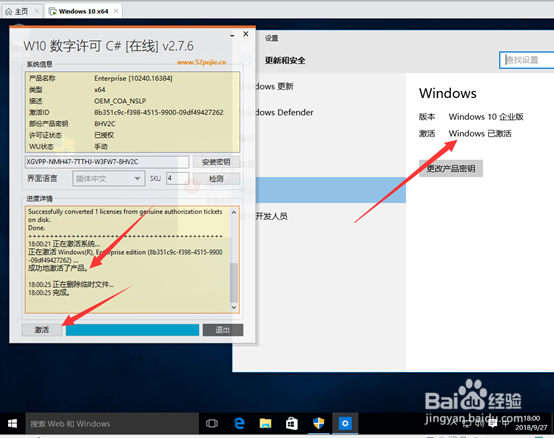Screen dimensions: 554x438
Task: Click the x64 type value
Action: pyautogui.click(x=100, y=90)
